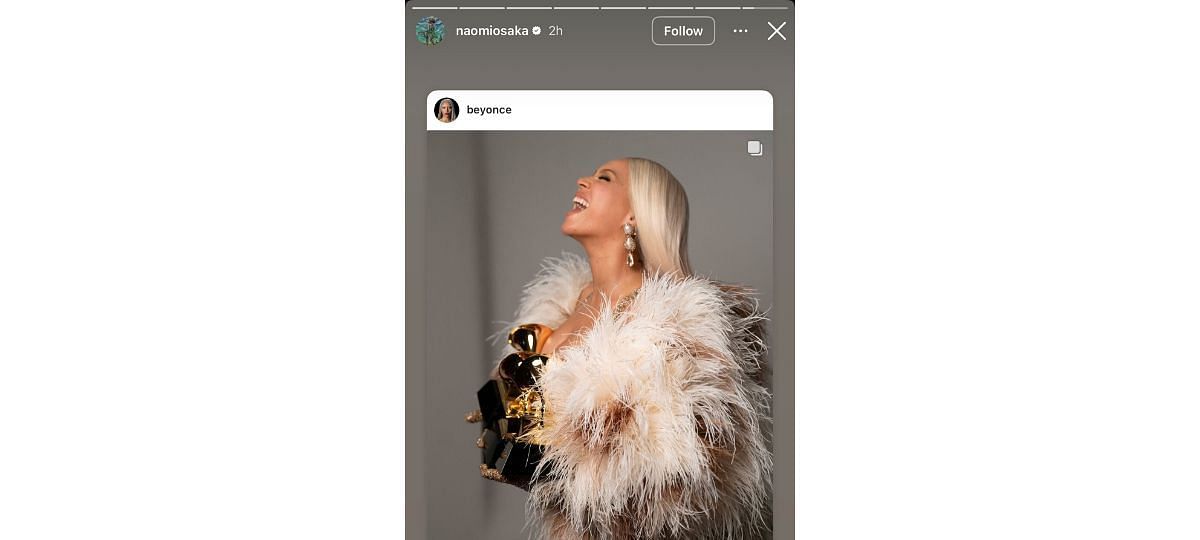Click the last partially-filled story segment
The height and width of the screenshot is (540, 1200).
tap(765, 7)
